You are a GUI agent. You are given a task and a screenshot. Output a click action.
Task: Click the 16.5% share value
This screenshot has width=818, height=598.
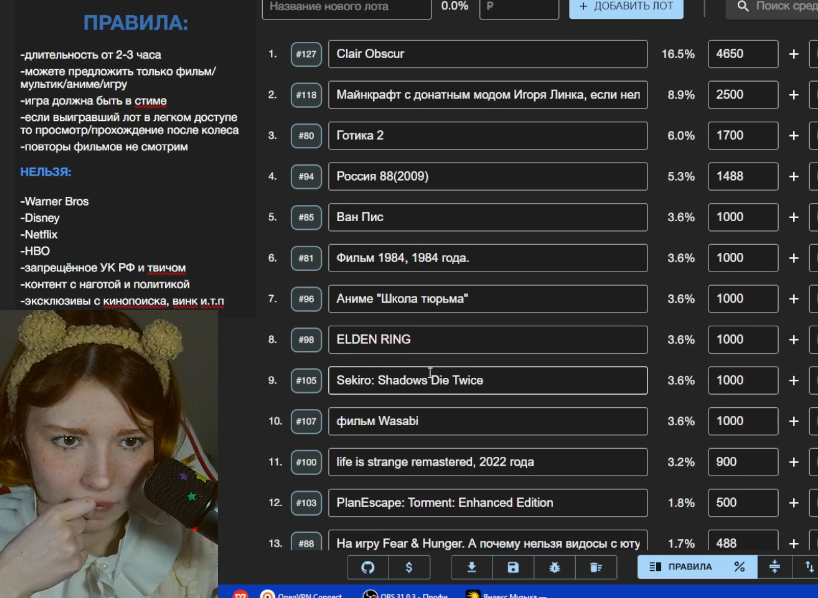(x=678, y=54)
